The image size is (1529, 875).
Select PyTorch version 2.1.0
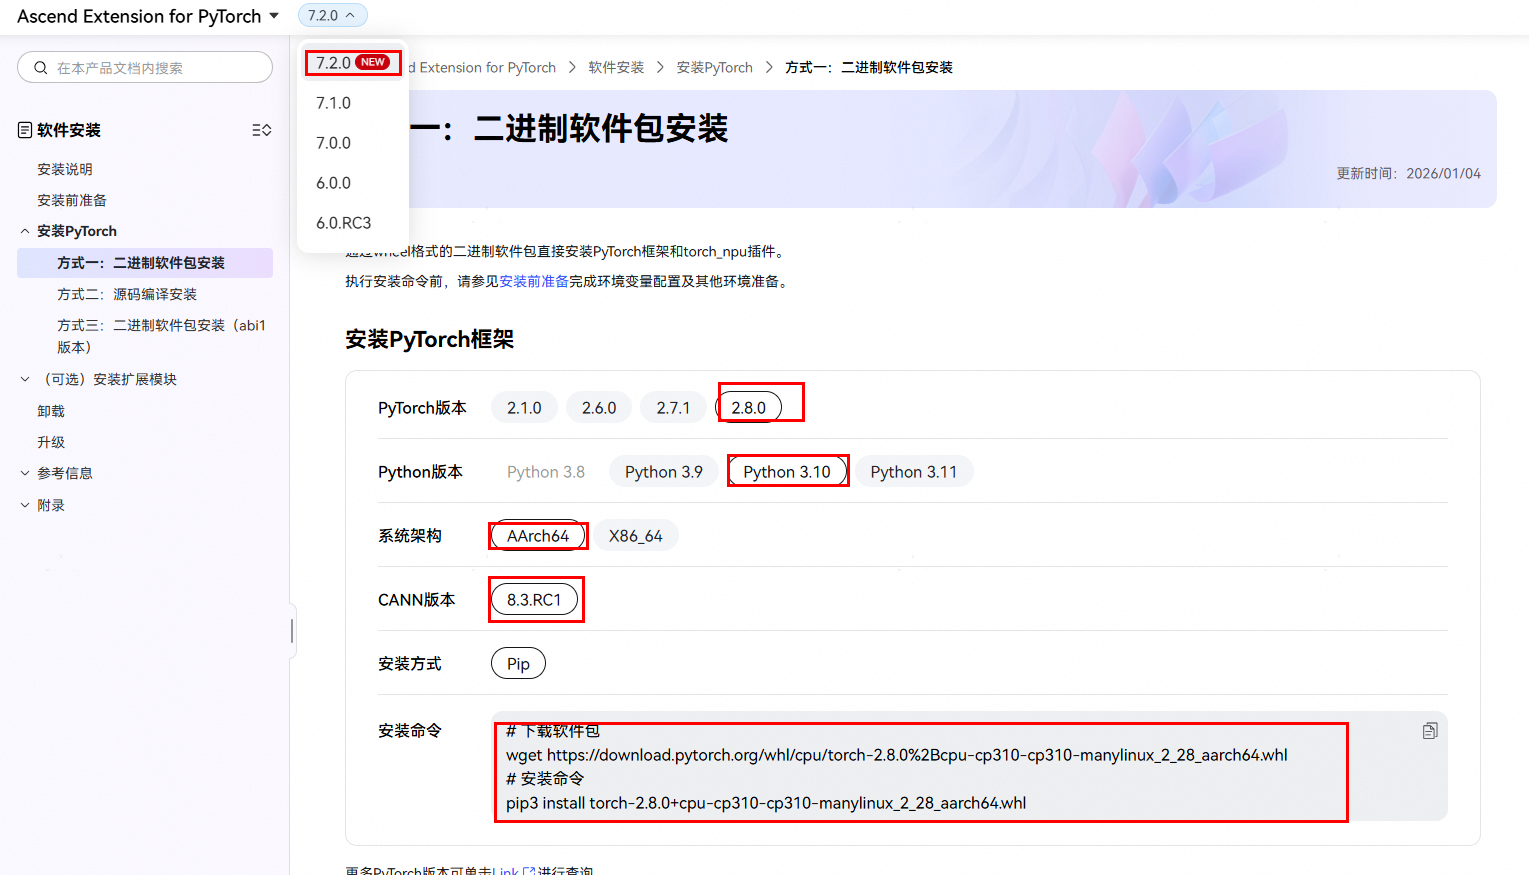pyautogui.click(x=524, y=408)
